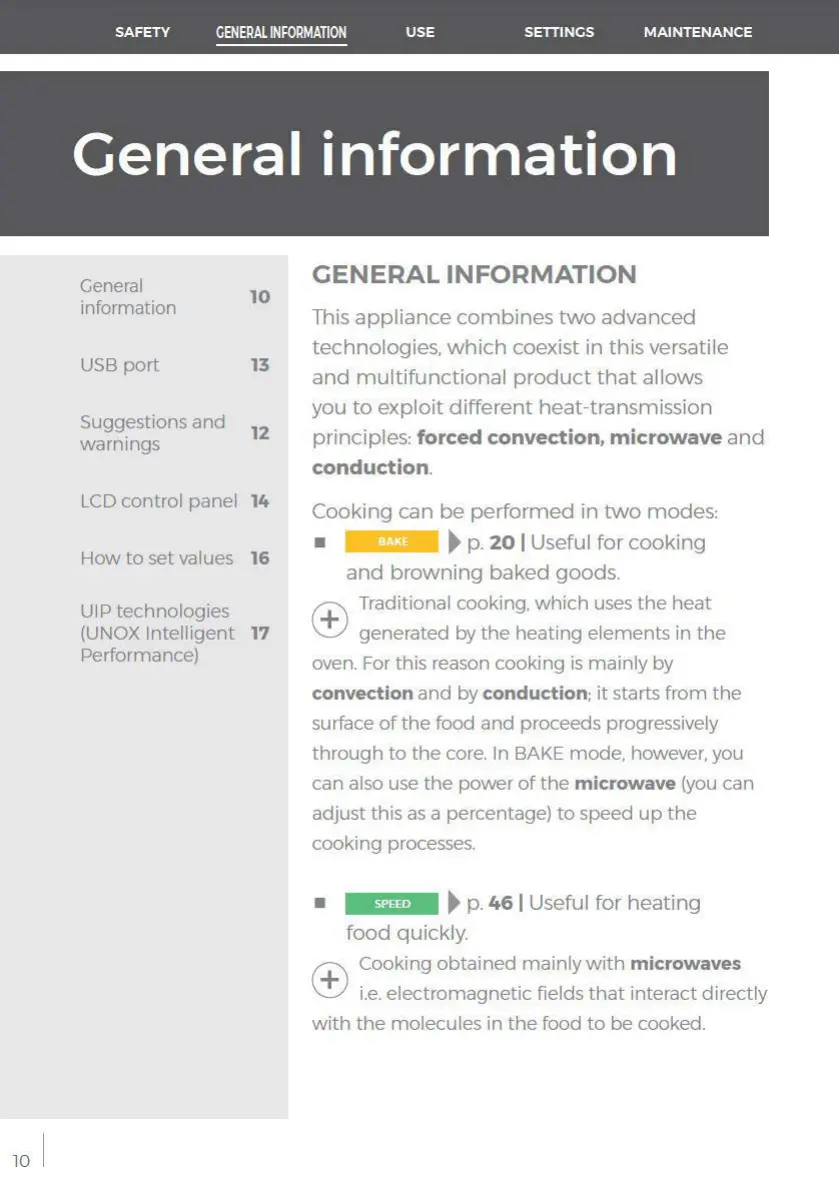Click the arrow icon after SPEED label
Viewport: 839px width, 1191px height.
click(454, 902)
